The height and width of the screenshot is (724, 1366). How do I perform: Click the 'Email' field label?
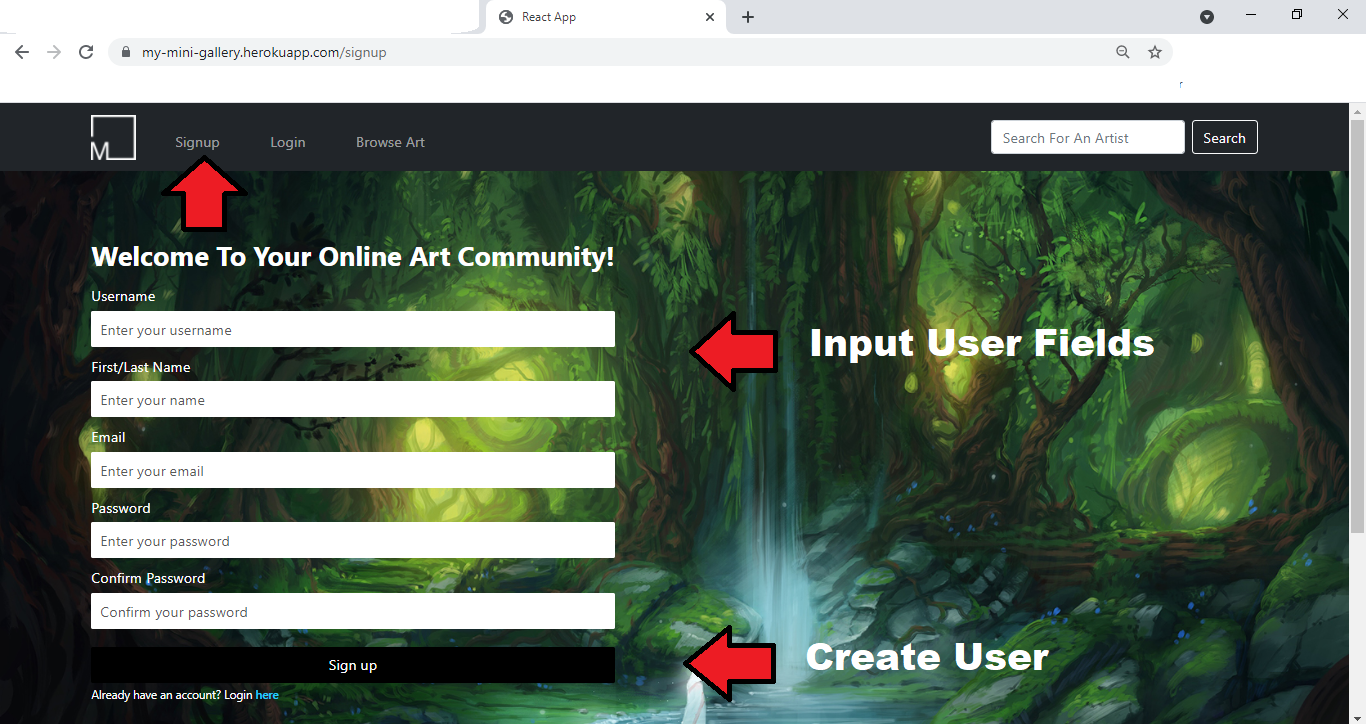[108, 437]
